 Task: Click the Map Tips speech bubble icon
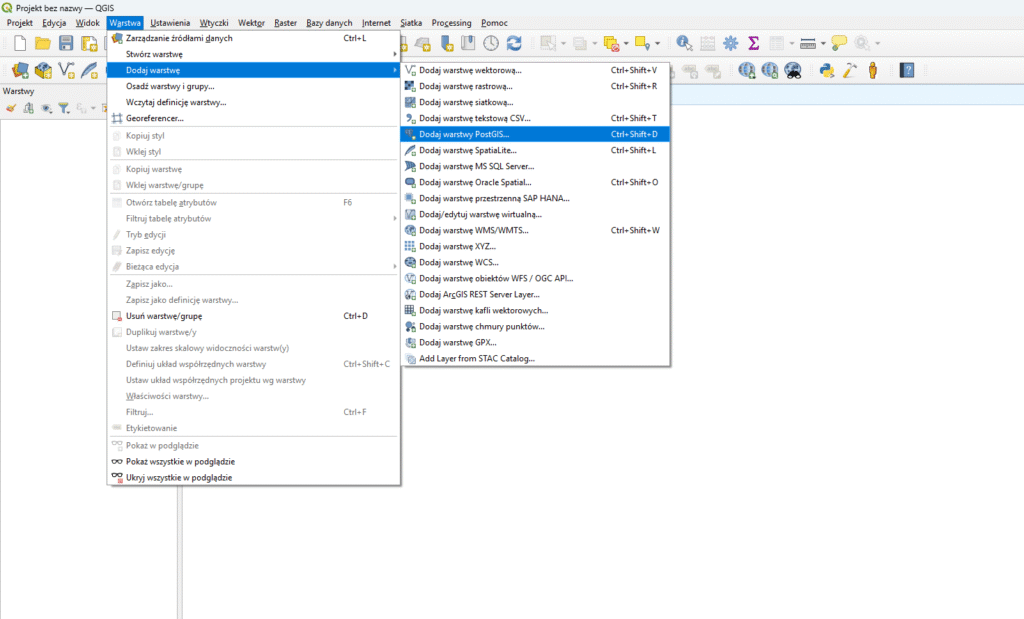click(x=839, y=43)
